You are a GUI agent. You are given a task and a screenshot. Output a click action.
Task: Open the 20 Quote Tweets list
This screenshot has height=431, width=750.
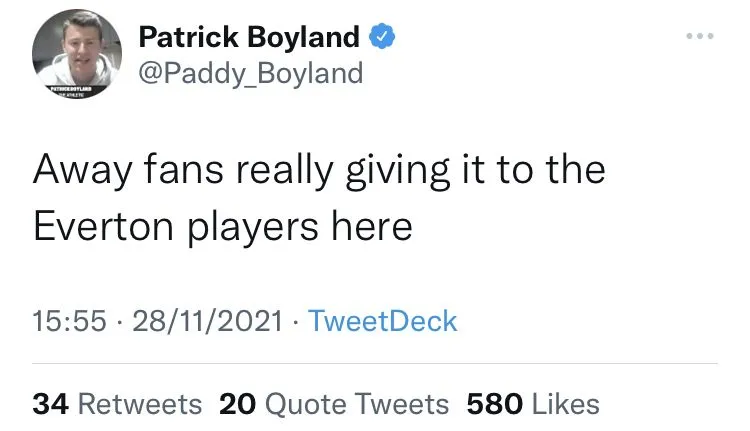coord(334,404)
